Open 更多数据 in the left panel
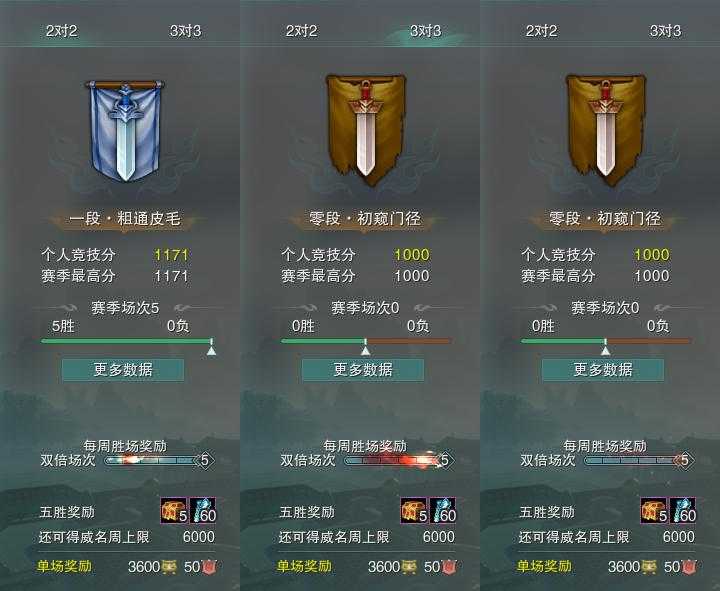This screenshot has width=720, height=591. click(x=123, y=370)
